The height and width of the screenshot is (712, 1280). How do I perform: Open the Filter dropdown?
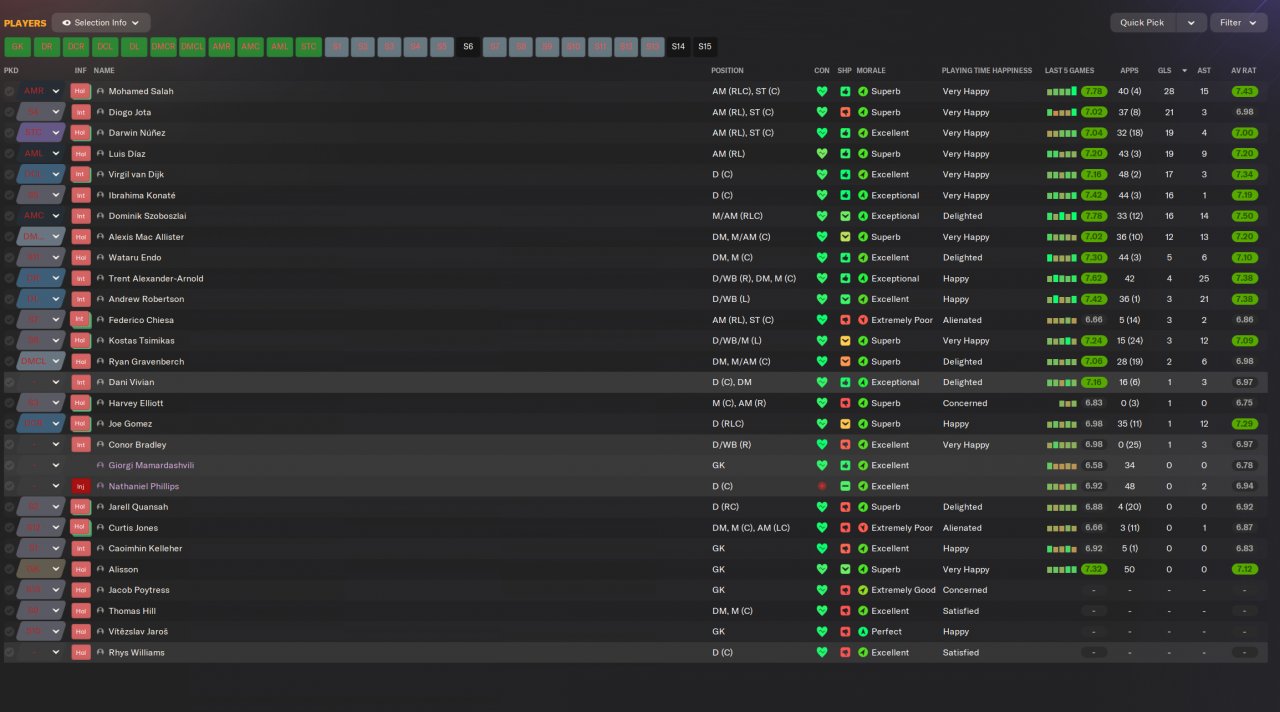(1238, 22)
